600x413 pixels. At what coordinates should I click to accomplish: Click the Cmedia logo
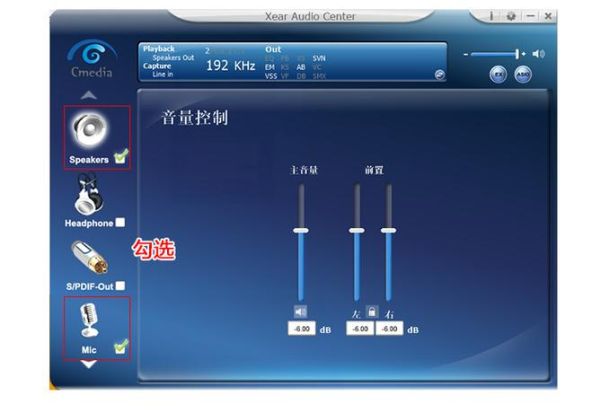89,62
